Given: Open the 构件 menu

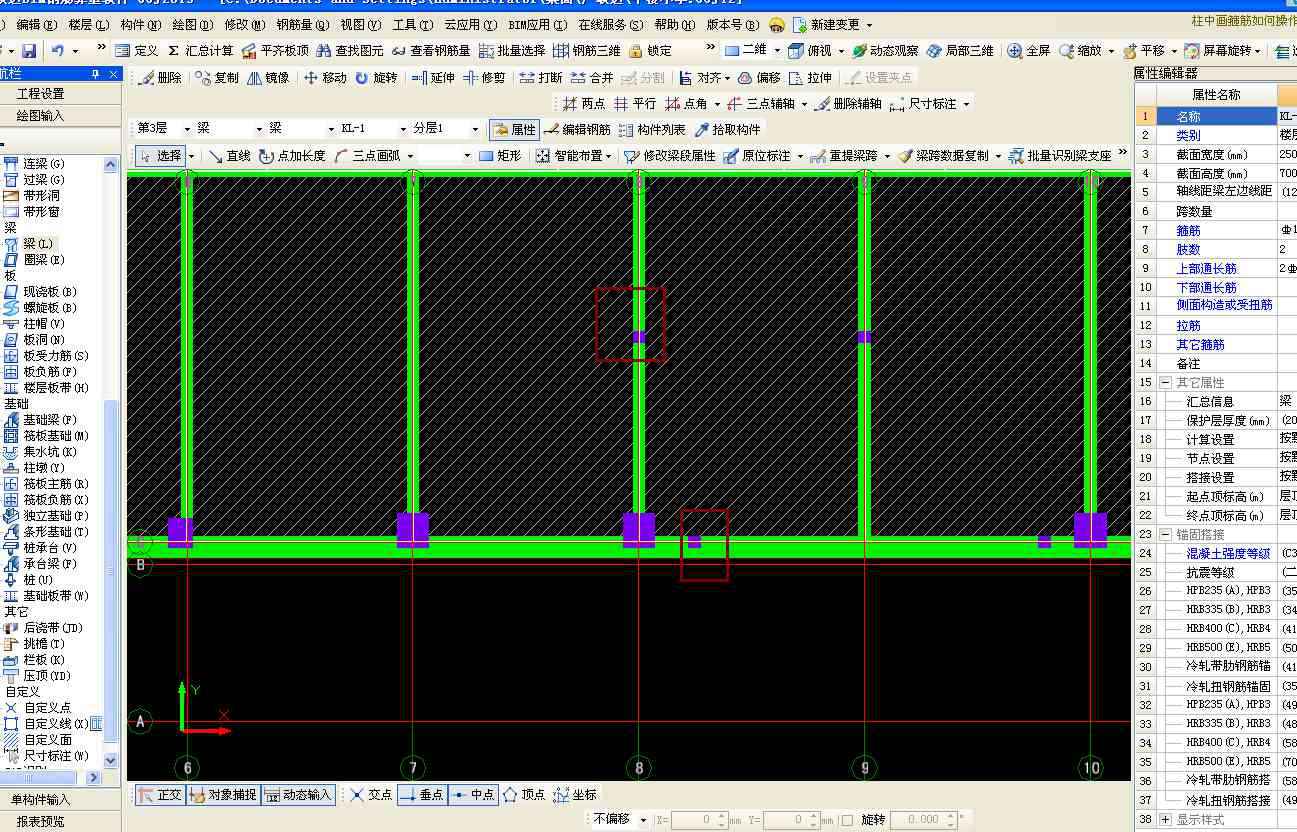Looking at the screenshot, I should click(140, 25).
